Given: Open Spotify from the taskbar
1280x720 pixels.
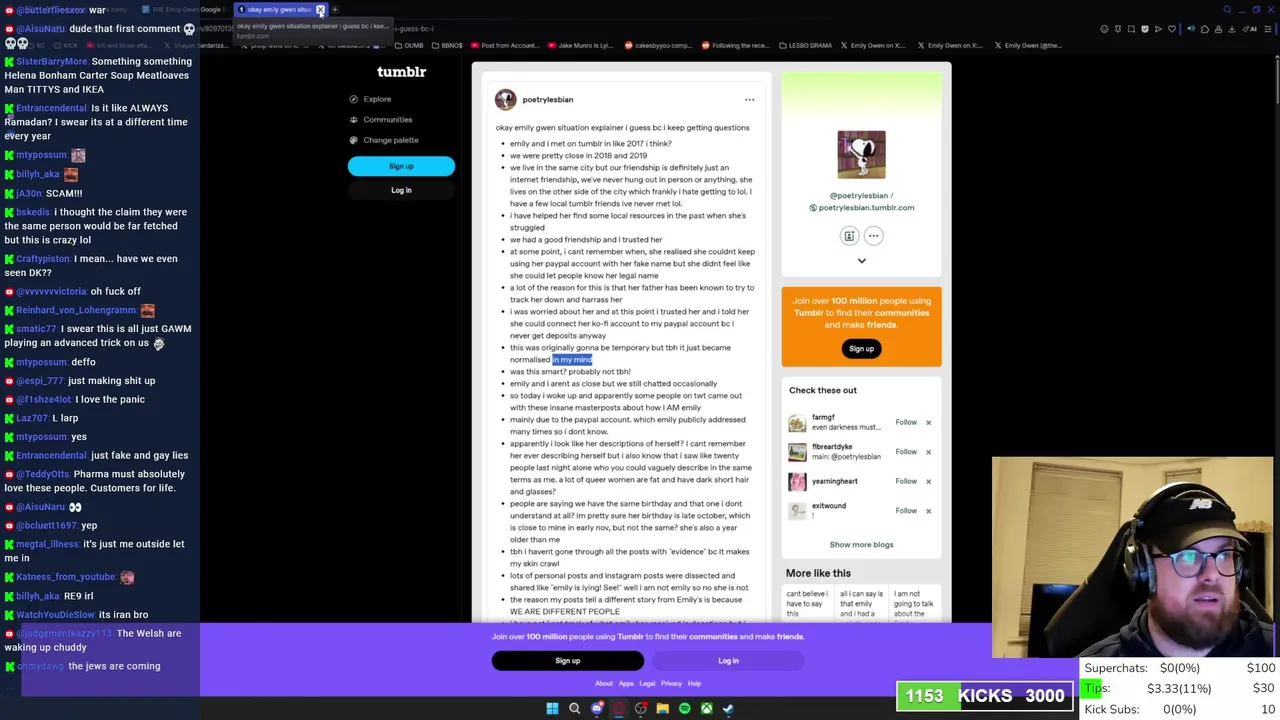Looking at the screenshot, I should (685, 708).
